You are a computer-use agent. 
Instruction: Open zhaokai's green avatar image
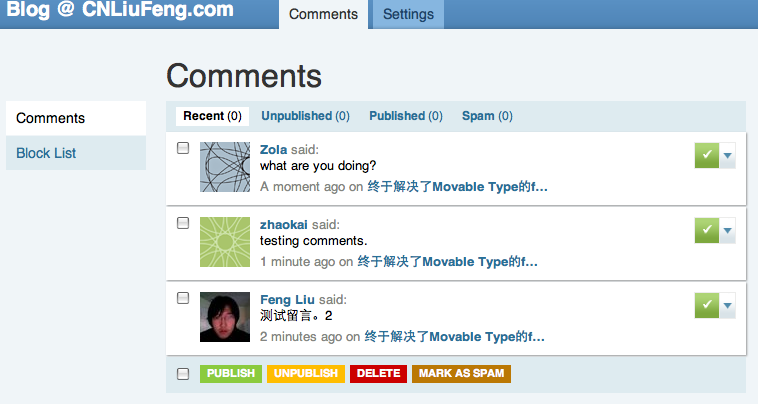[225, 242]
